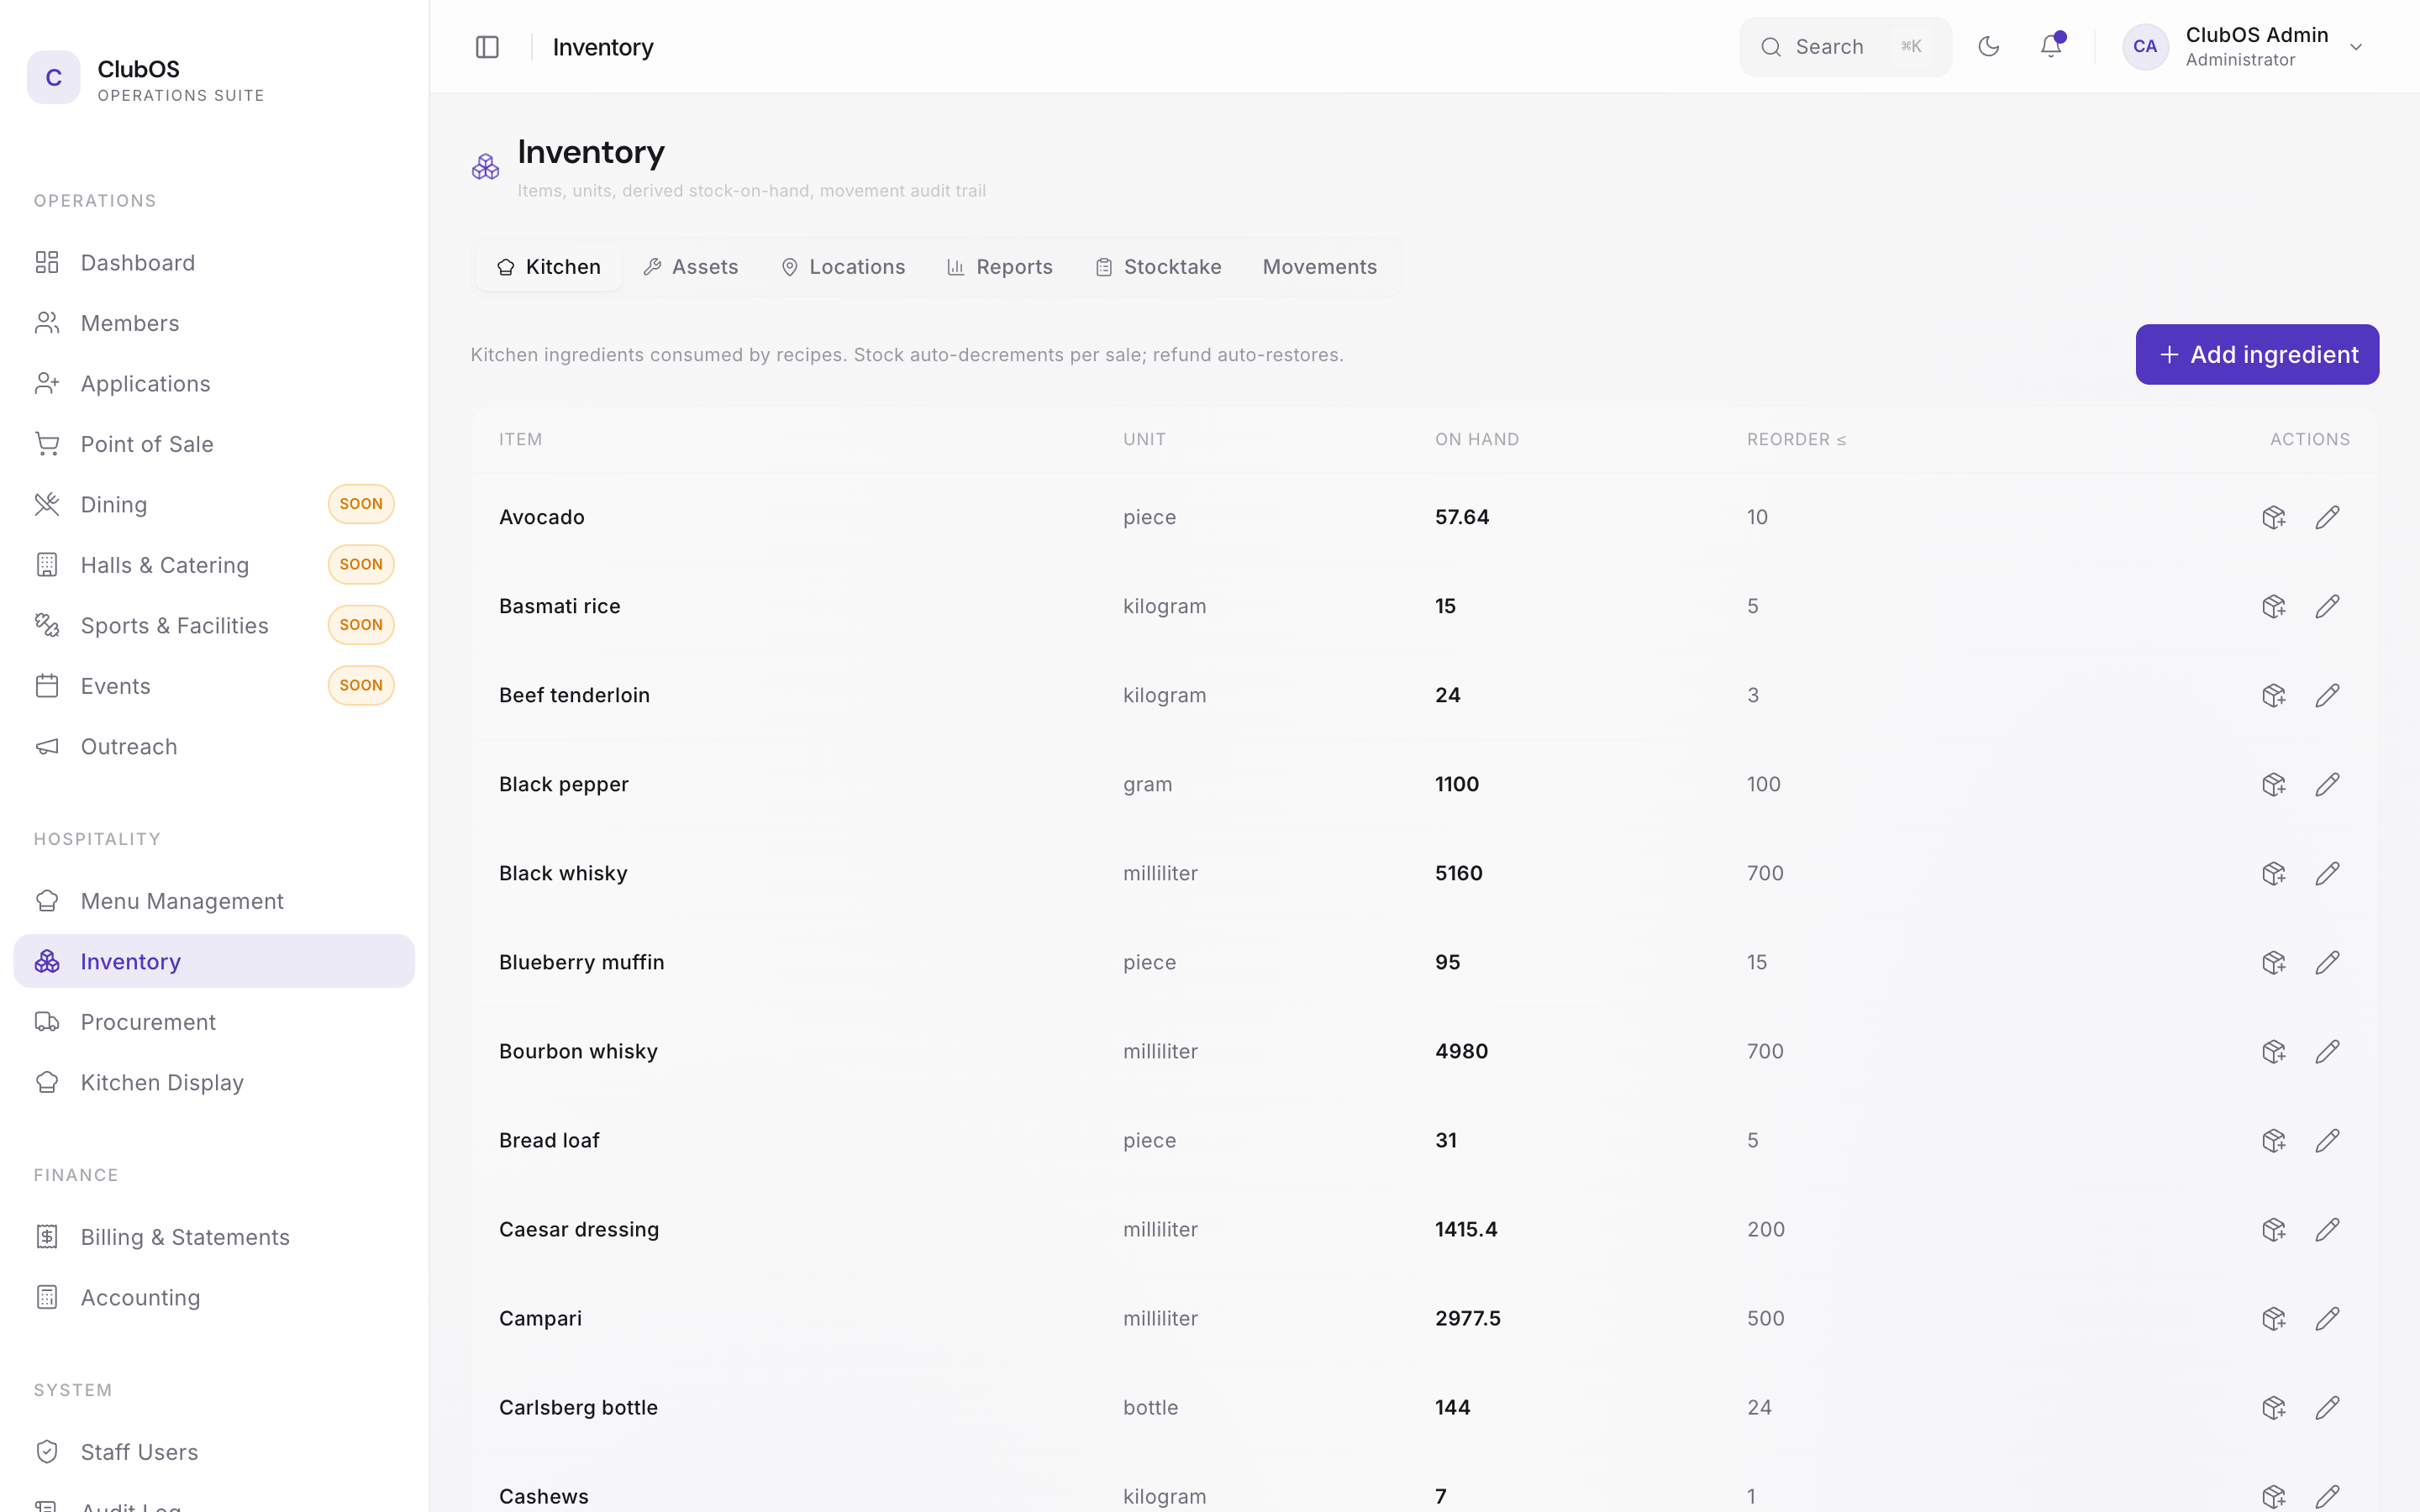Edit the Avocado item
This screenshot has height=1512, width=2420.
[2327, 517]
